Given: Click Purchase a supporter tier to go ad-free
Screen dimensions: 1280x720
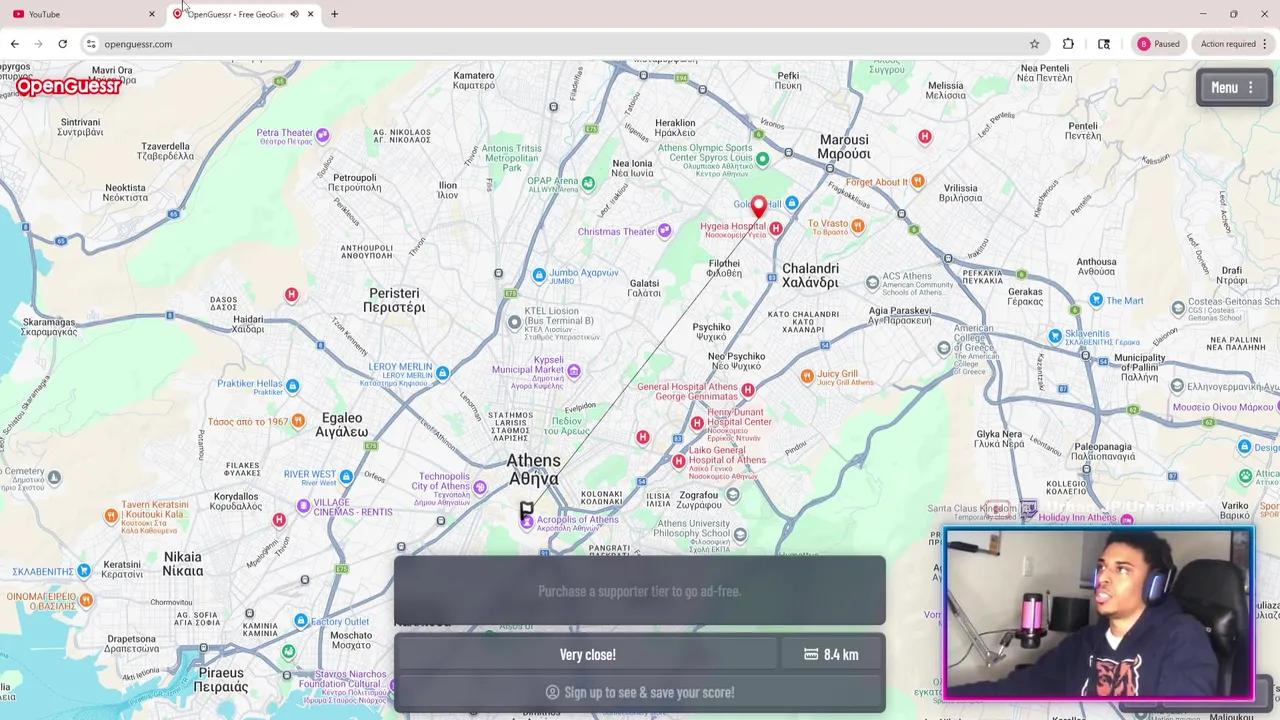Looking at the screenshot, I should pyautogui.click(x=639, y=591).
